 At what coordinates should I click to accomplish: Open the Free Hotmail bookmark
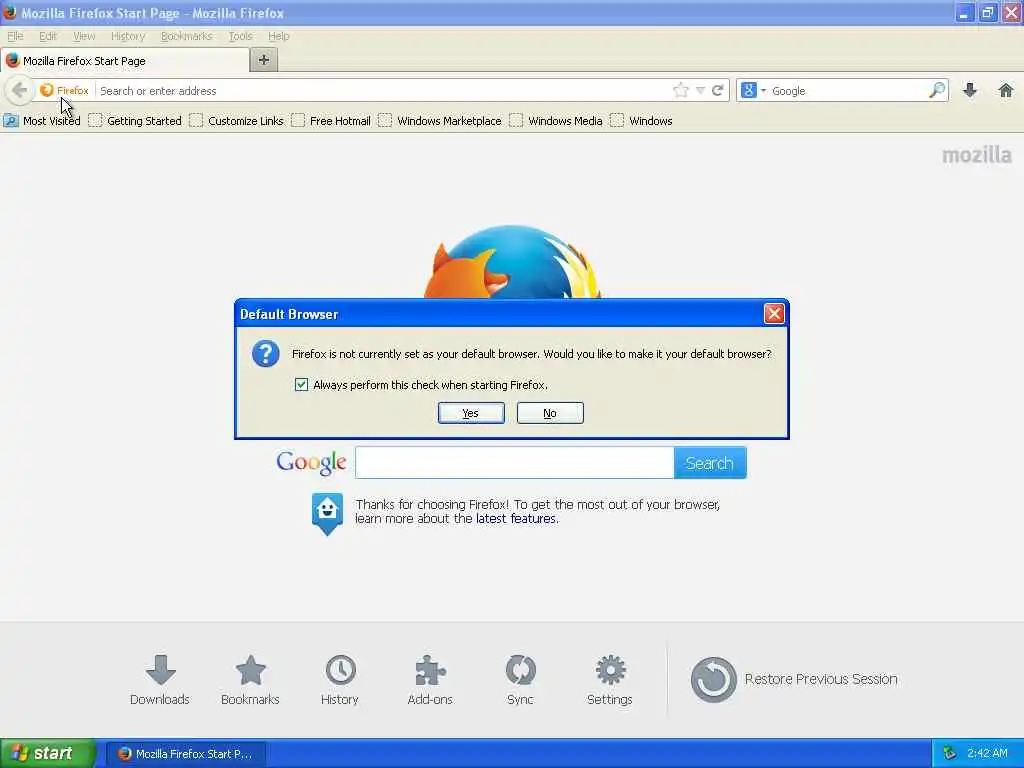(331, 121)
